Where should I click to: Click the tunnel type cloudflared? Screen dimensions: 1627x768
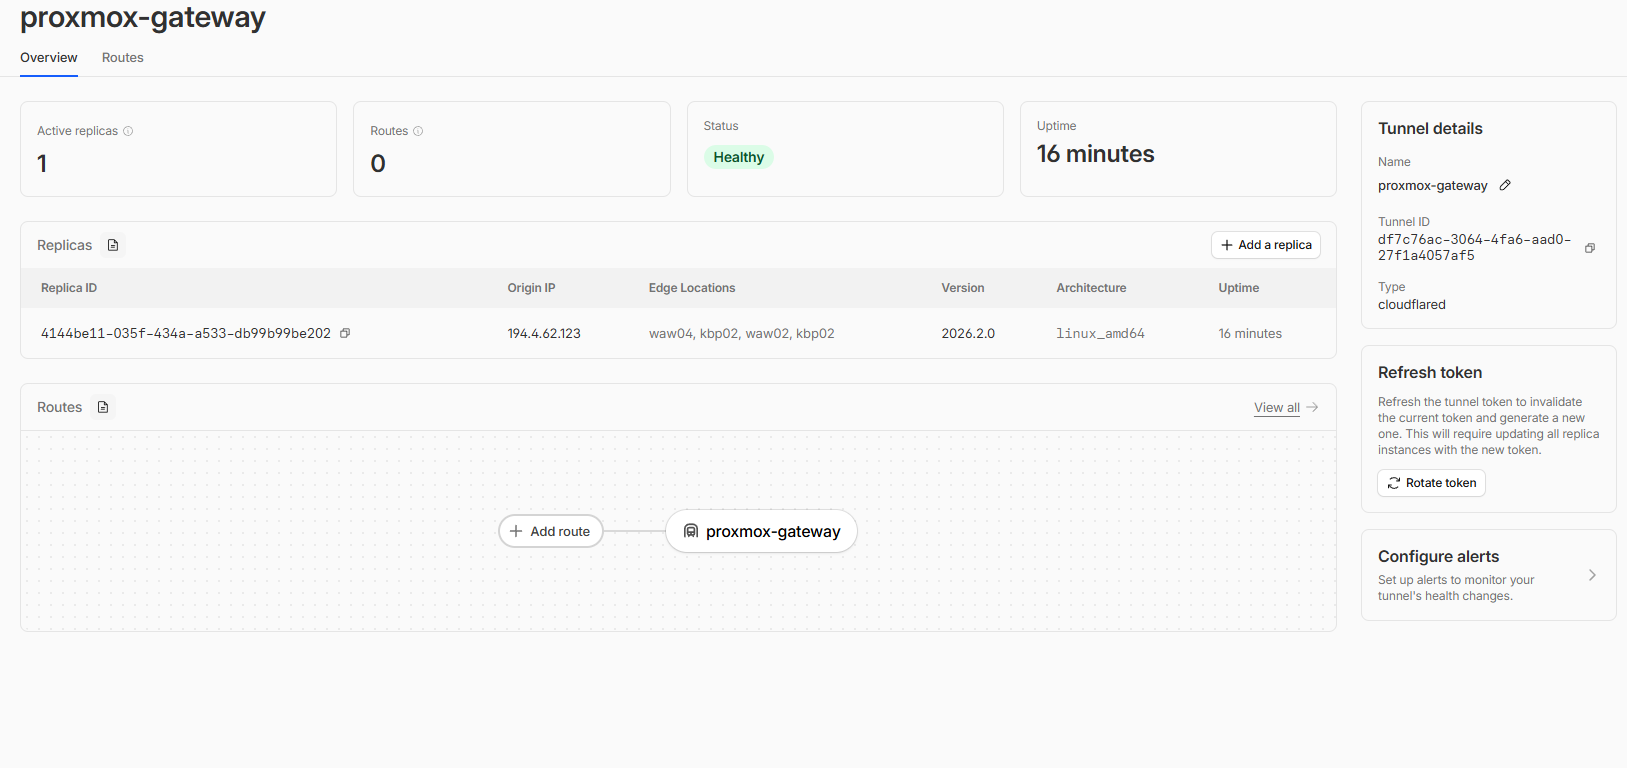coord(1412,304)
